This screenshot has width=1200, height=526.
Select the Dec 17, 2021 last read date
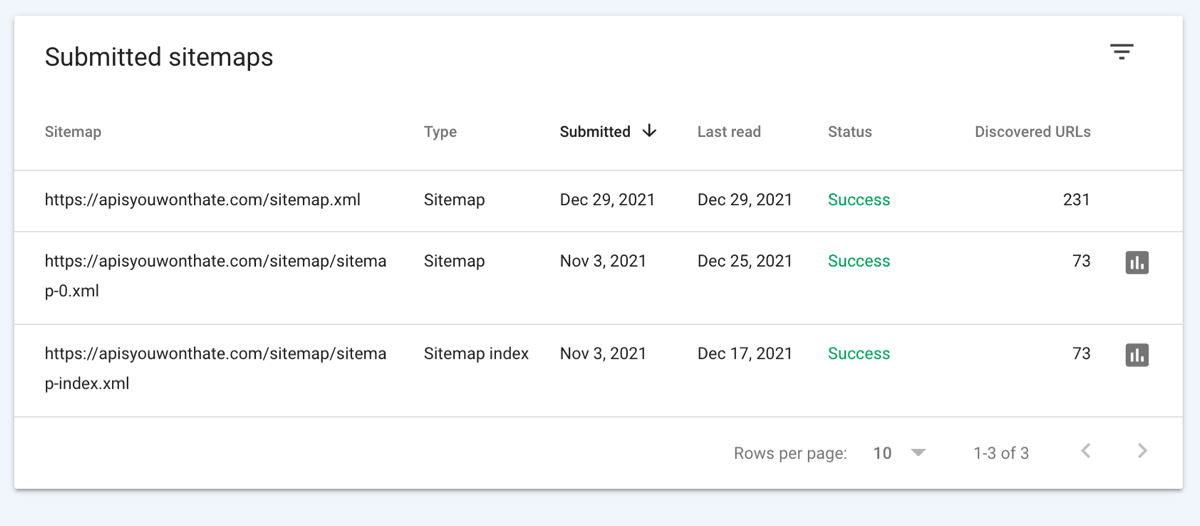click(x=745, y=354)
